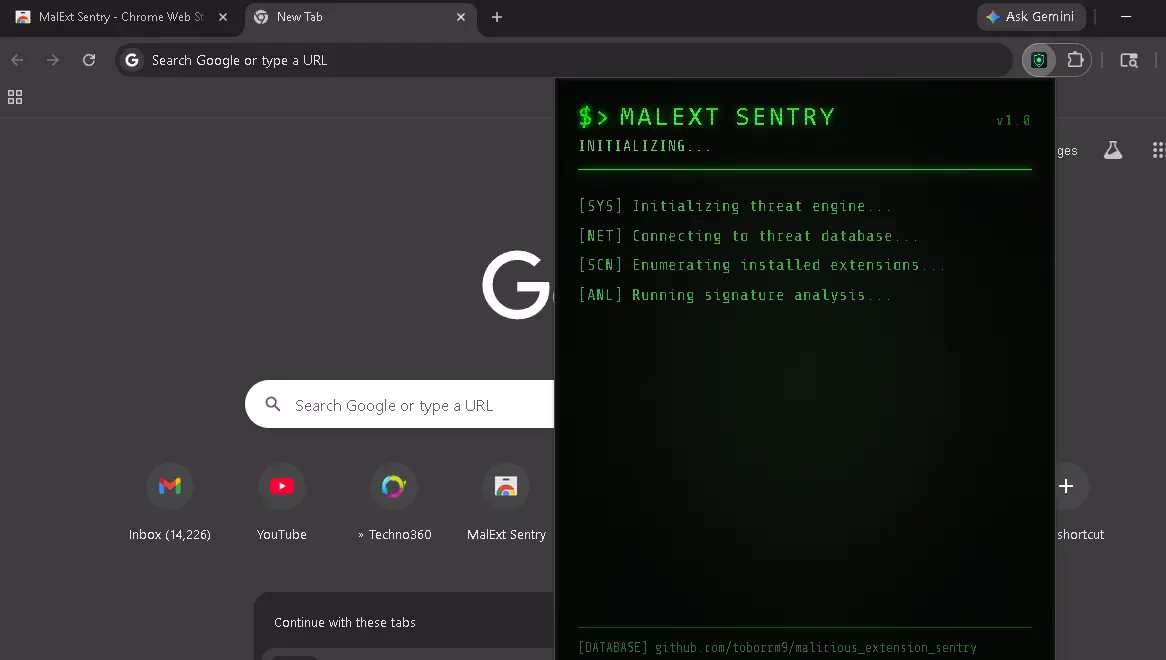
Task: Navigate back using the back arrow
Action: [x=16, y=60]
